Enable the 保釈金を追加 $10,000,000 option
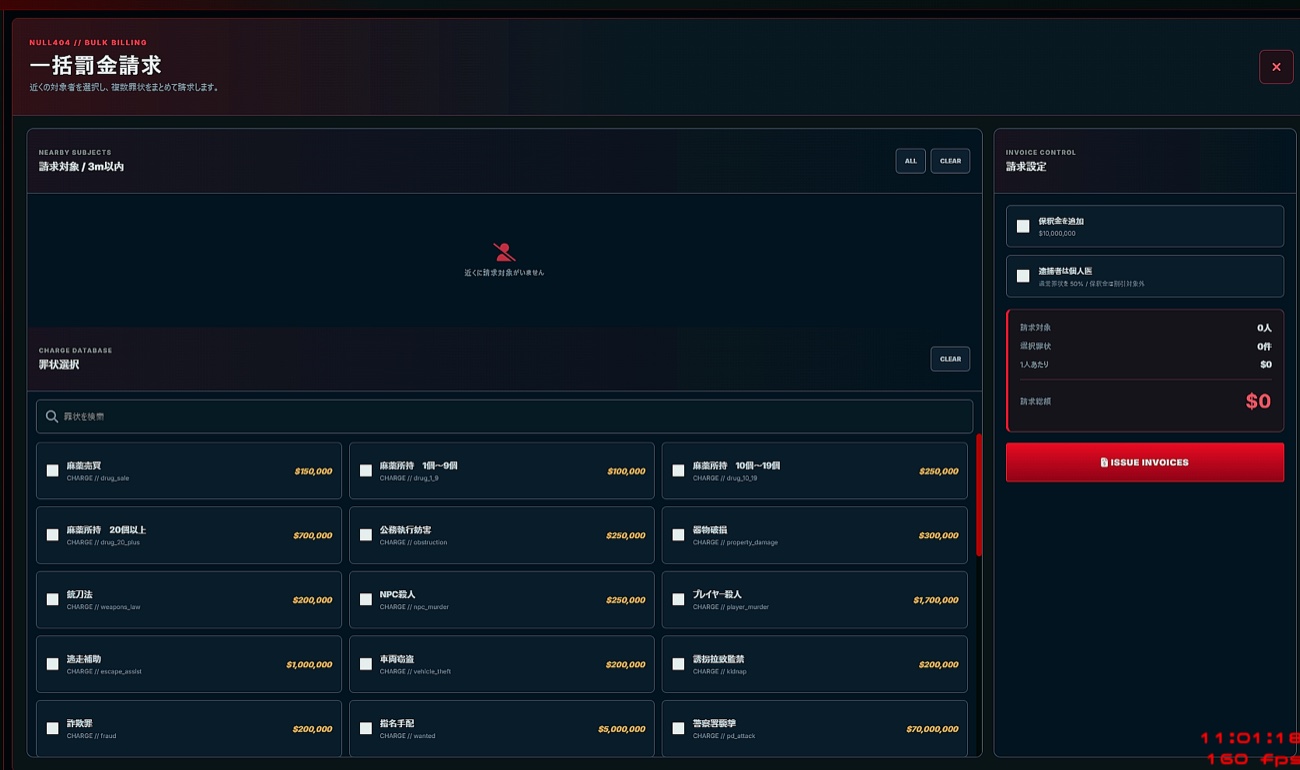This screenshot has width=1300, height=770. 1023,226
